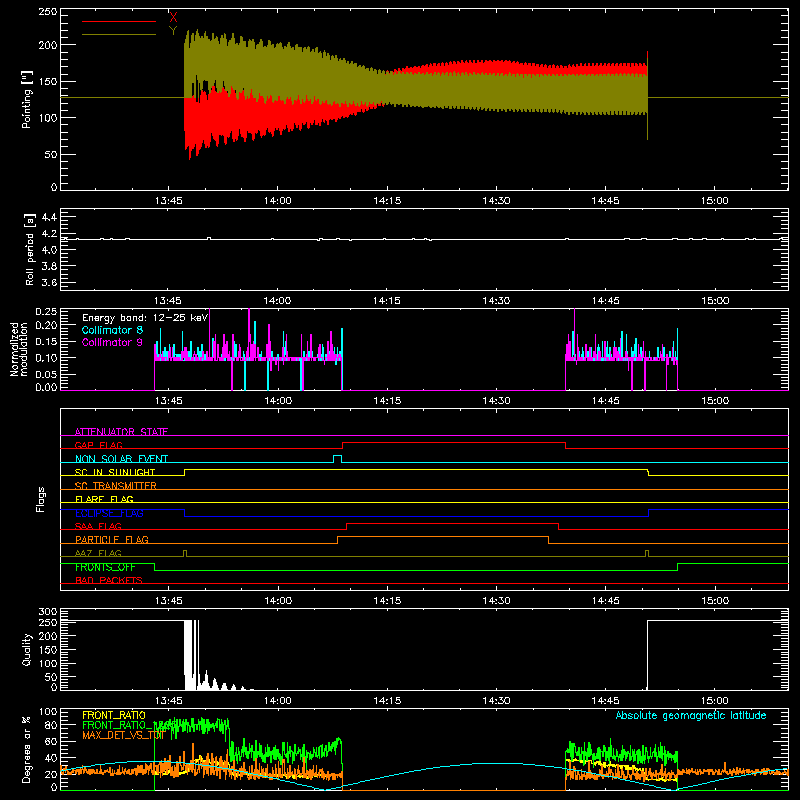The image size is (800, 800).
Task: Click the Flags axis label
Action: (x=41, y=499)
